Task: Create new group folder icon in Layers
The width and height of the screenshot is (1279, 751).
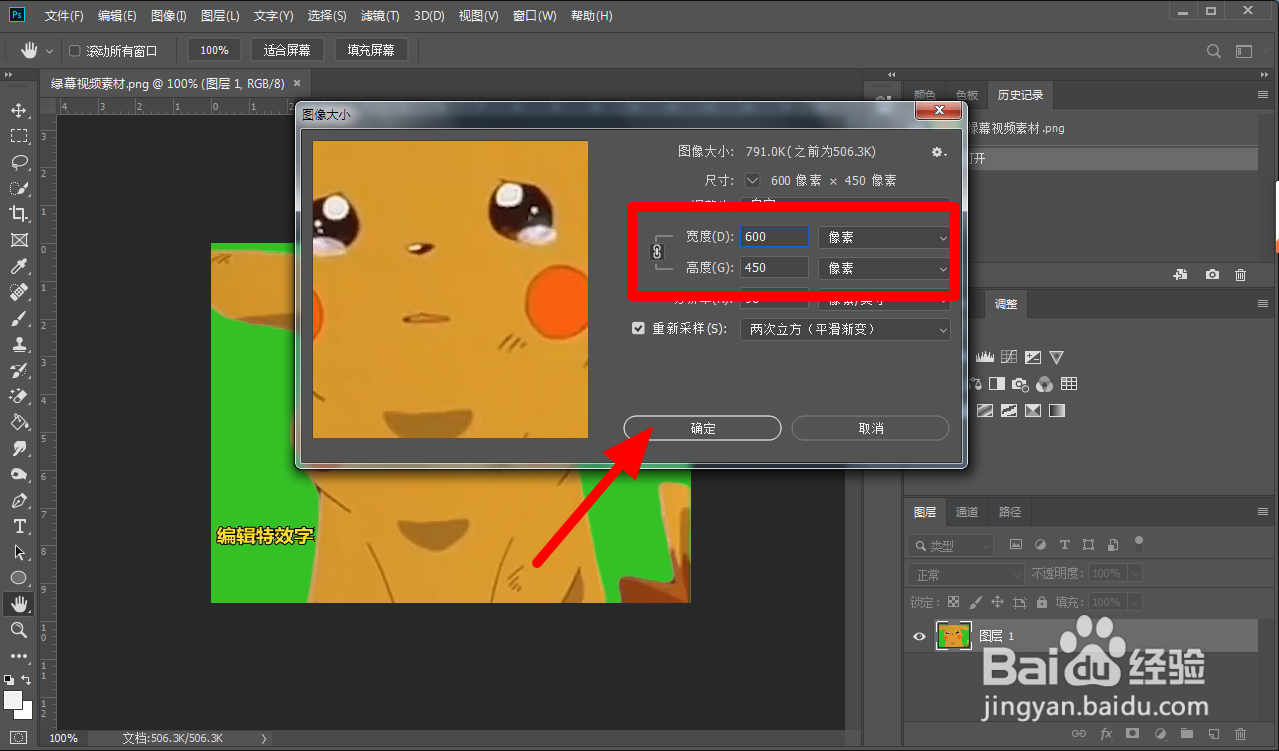Action: (x=1187, y=733)
